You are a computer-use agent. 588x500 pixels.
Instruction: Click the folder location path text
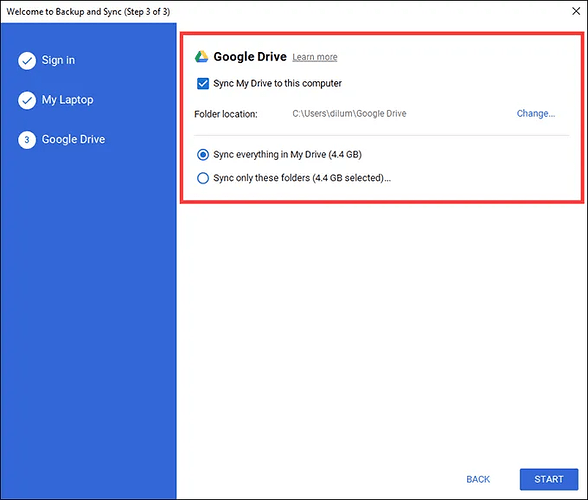point(349,113)
